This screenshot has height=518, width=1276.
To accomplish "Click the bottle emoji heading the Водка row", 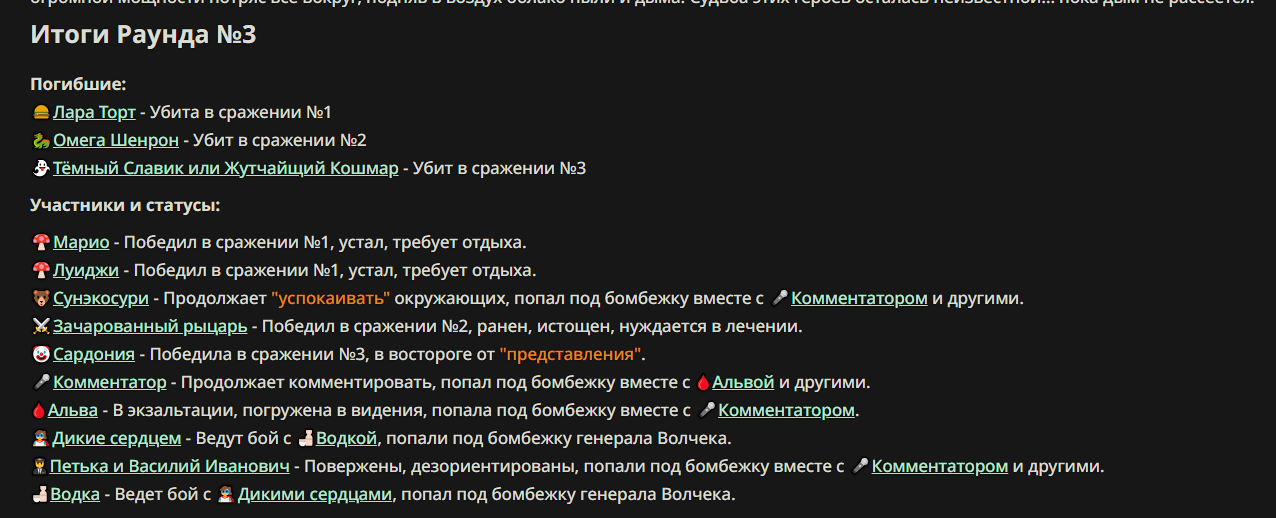I will coord(40,494).
